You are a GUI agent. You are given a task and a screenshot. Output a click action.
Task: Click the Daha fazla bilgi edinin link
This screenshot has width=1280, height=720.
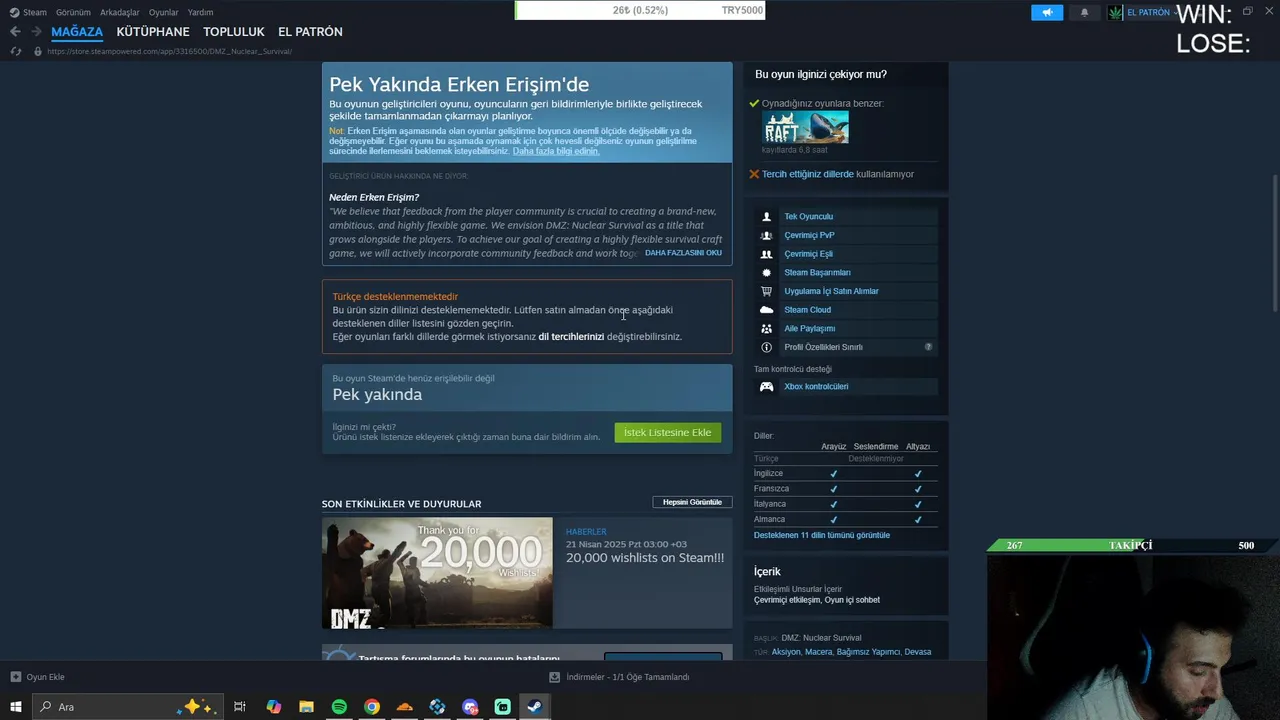[x=556, y=151]
